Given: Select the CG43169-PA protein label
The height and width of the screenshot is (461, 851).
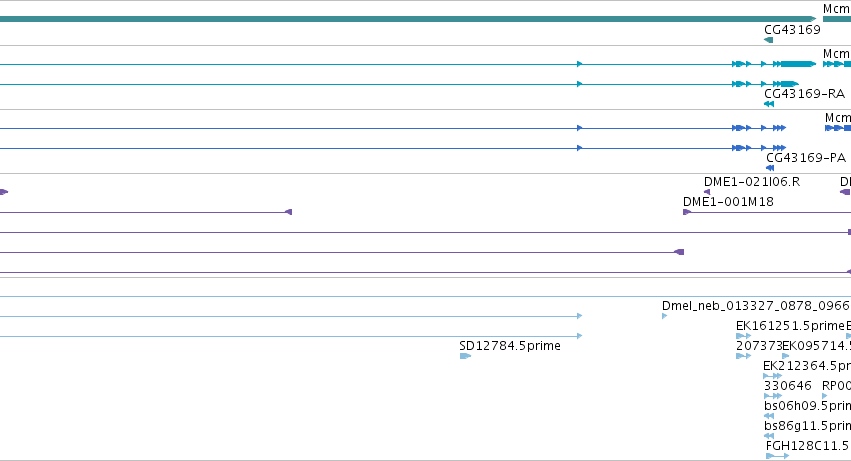Looking at the screenshot, I should (806, 158).
